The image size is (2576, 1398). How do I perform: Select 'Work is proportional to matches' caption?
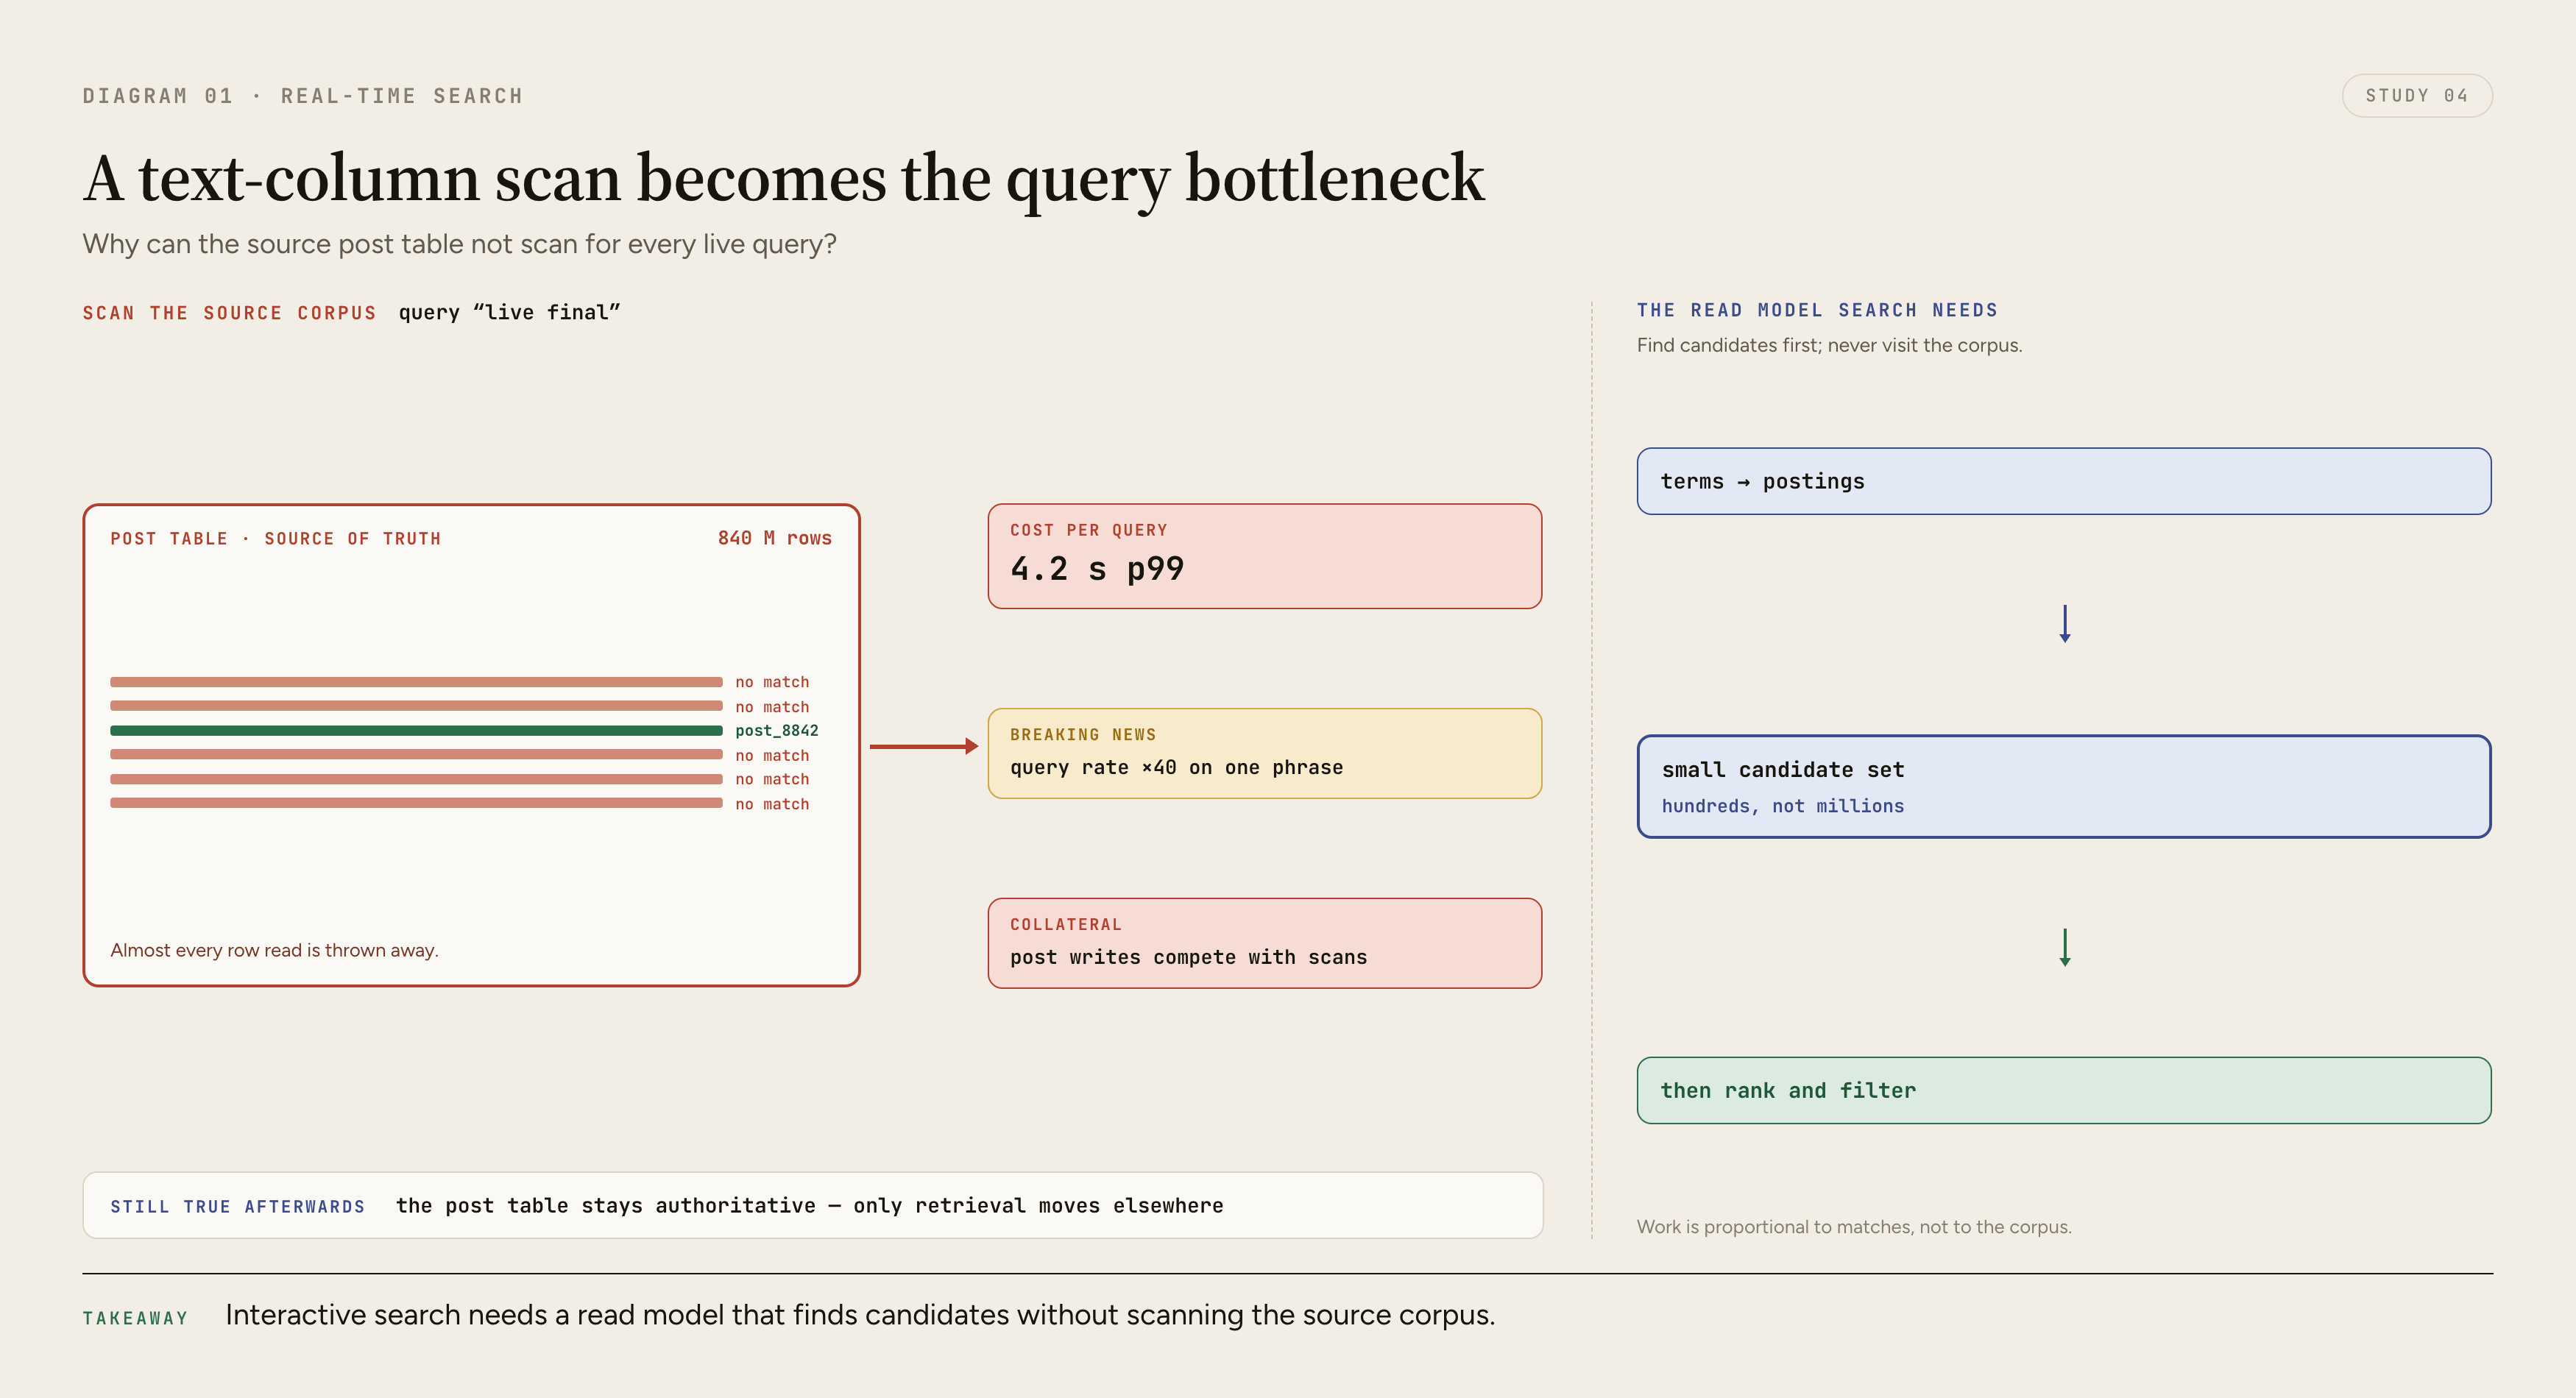pos(1854,1227)
